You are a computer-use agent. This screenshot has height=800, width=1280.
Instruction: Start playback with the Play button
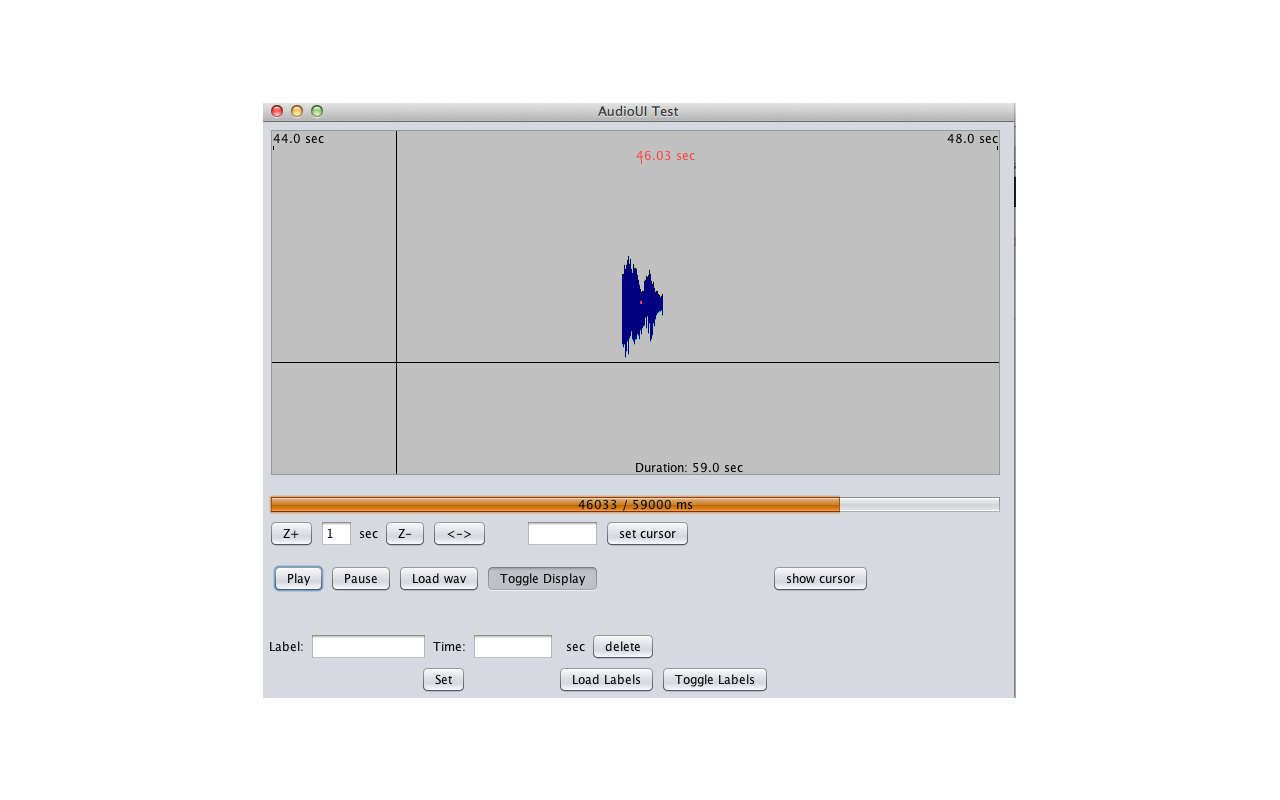pos(298,579)
